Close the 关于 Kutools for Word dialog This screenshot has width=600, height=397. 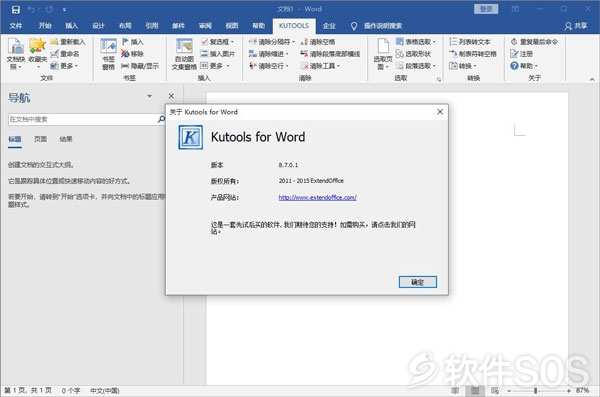click(440, 112)
